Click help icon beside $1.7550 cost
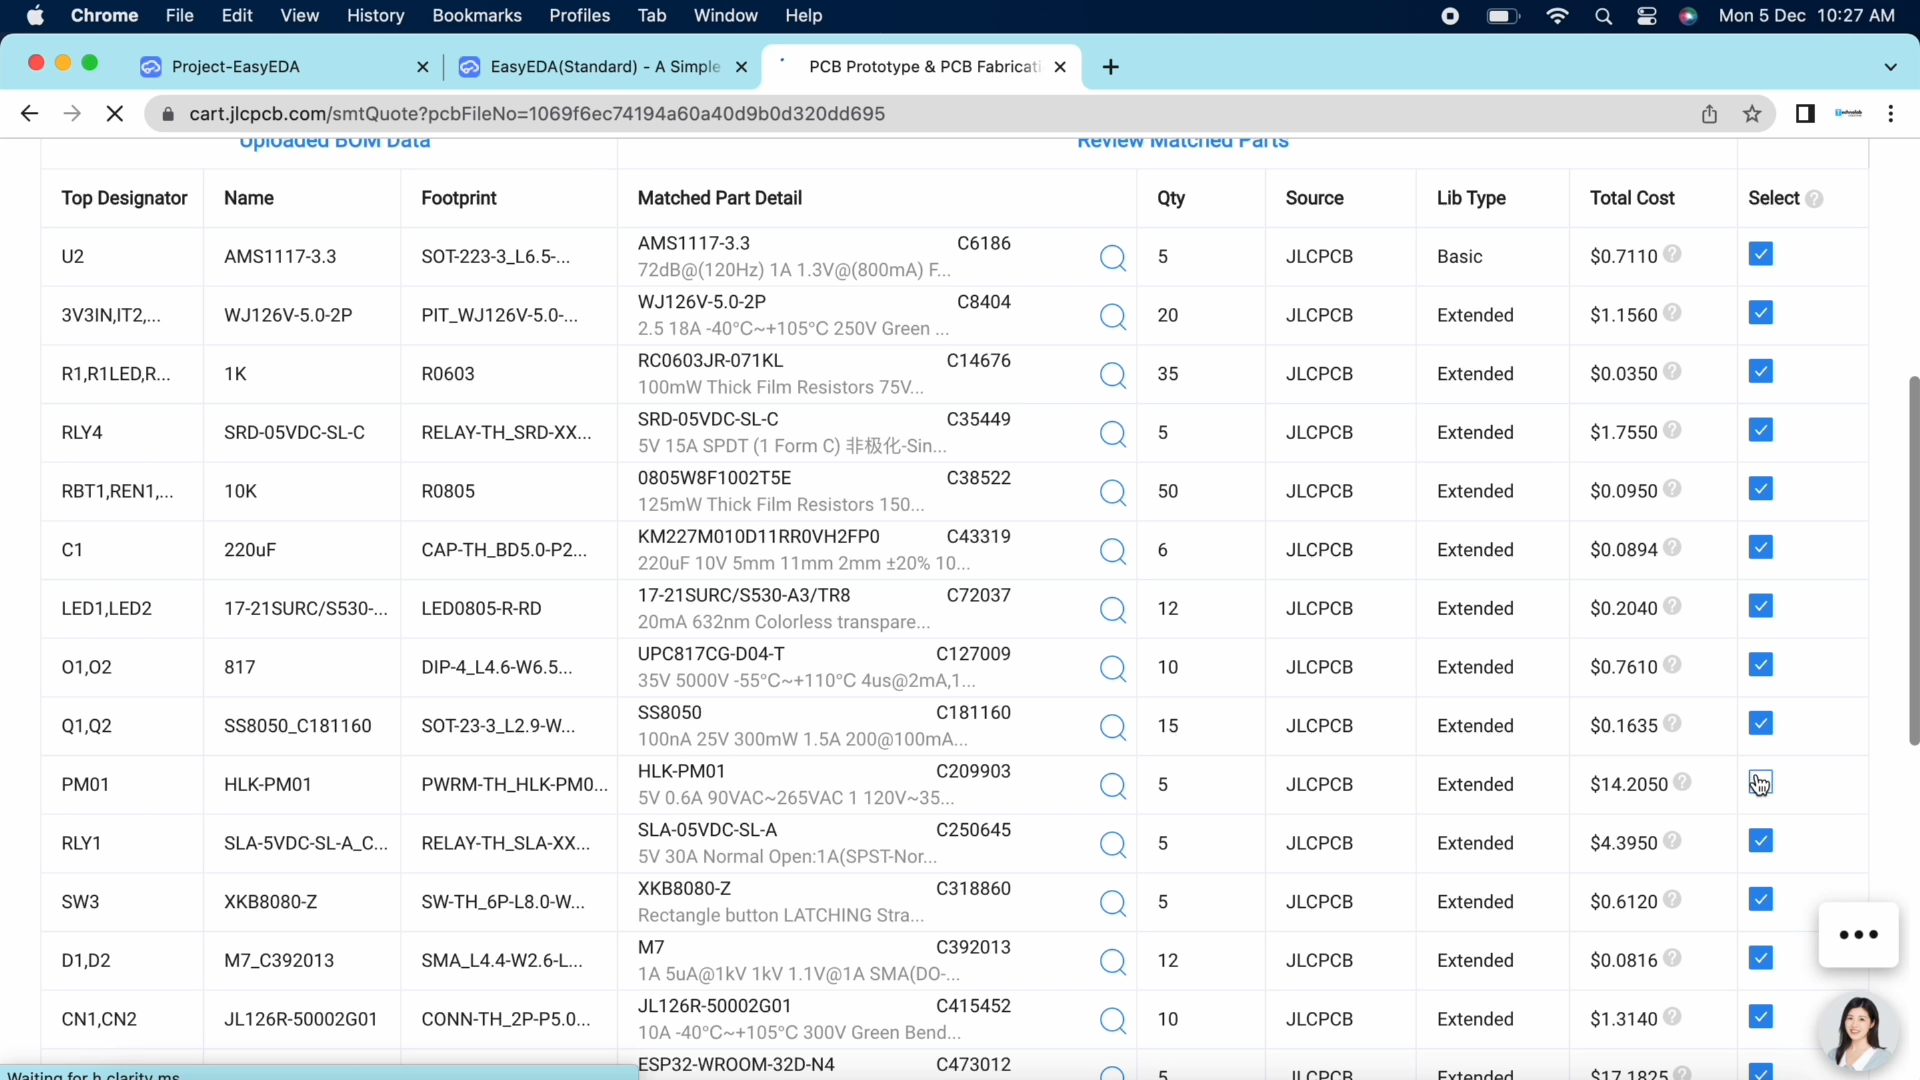Viewport: 1920px width, 1080px height. 1672,430
